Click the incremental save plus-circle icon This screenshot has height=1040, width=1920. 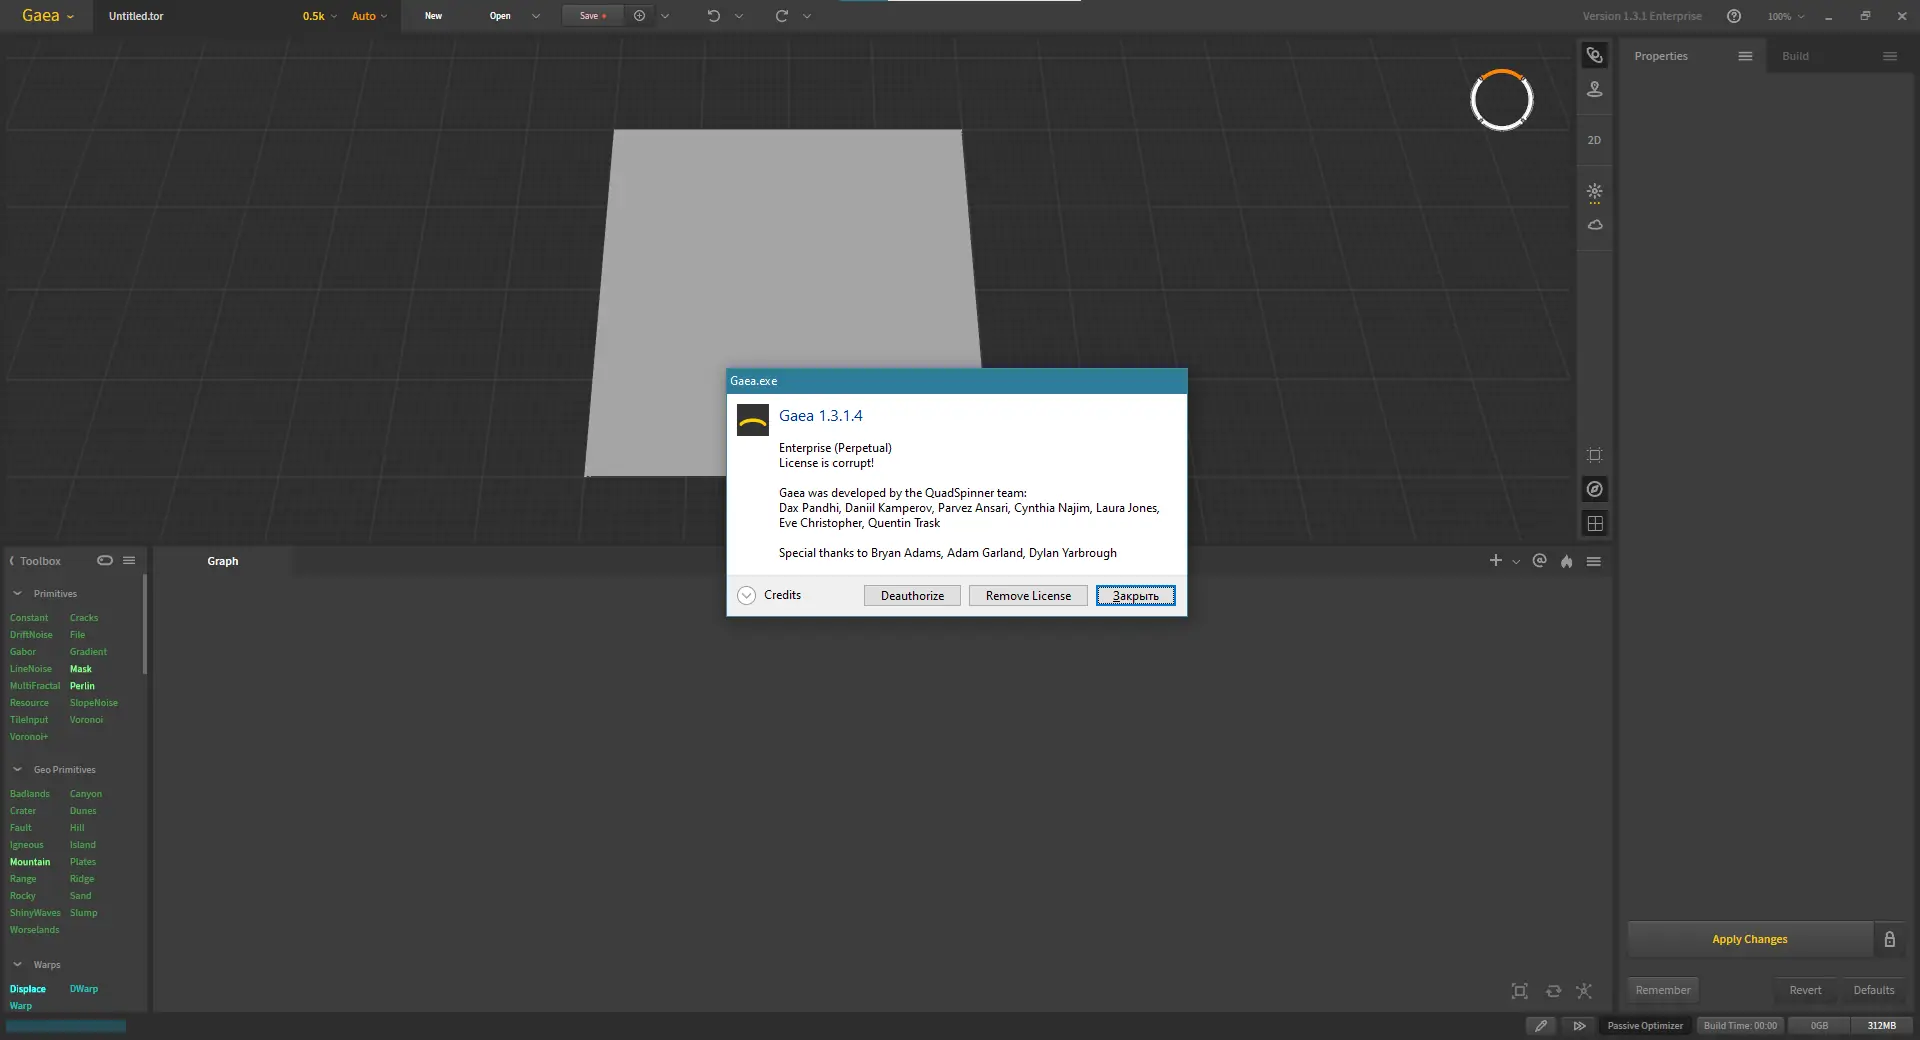tap(640, 16)
